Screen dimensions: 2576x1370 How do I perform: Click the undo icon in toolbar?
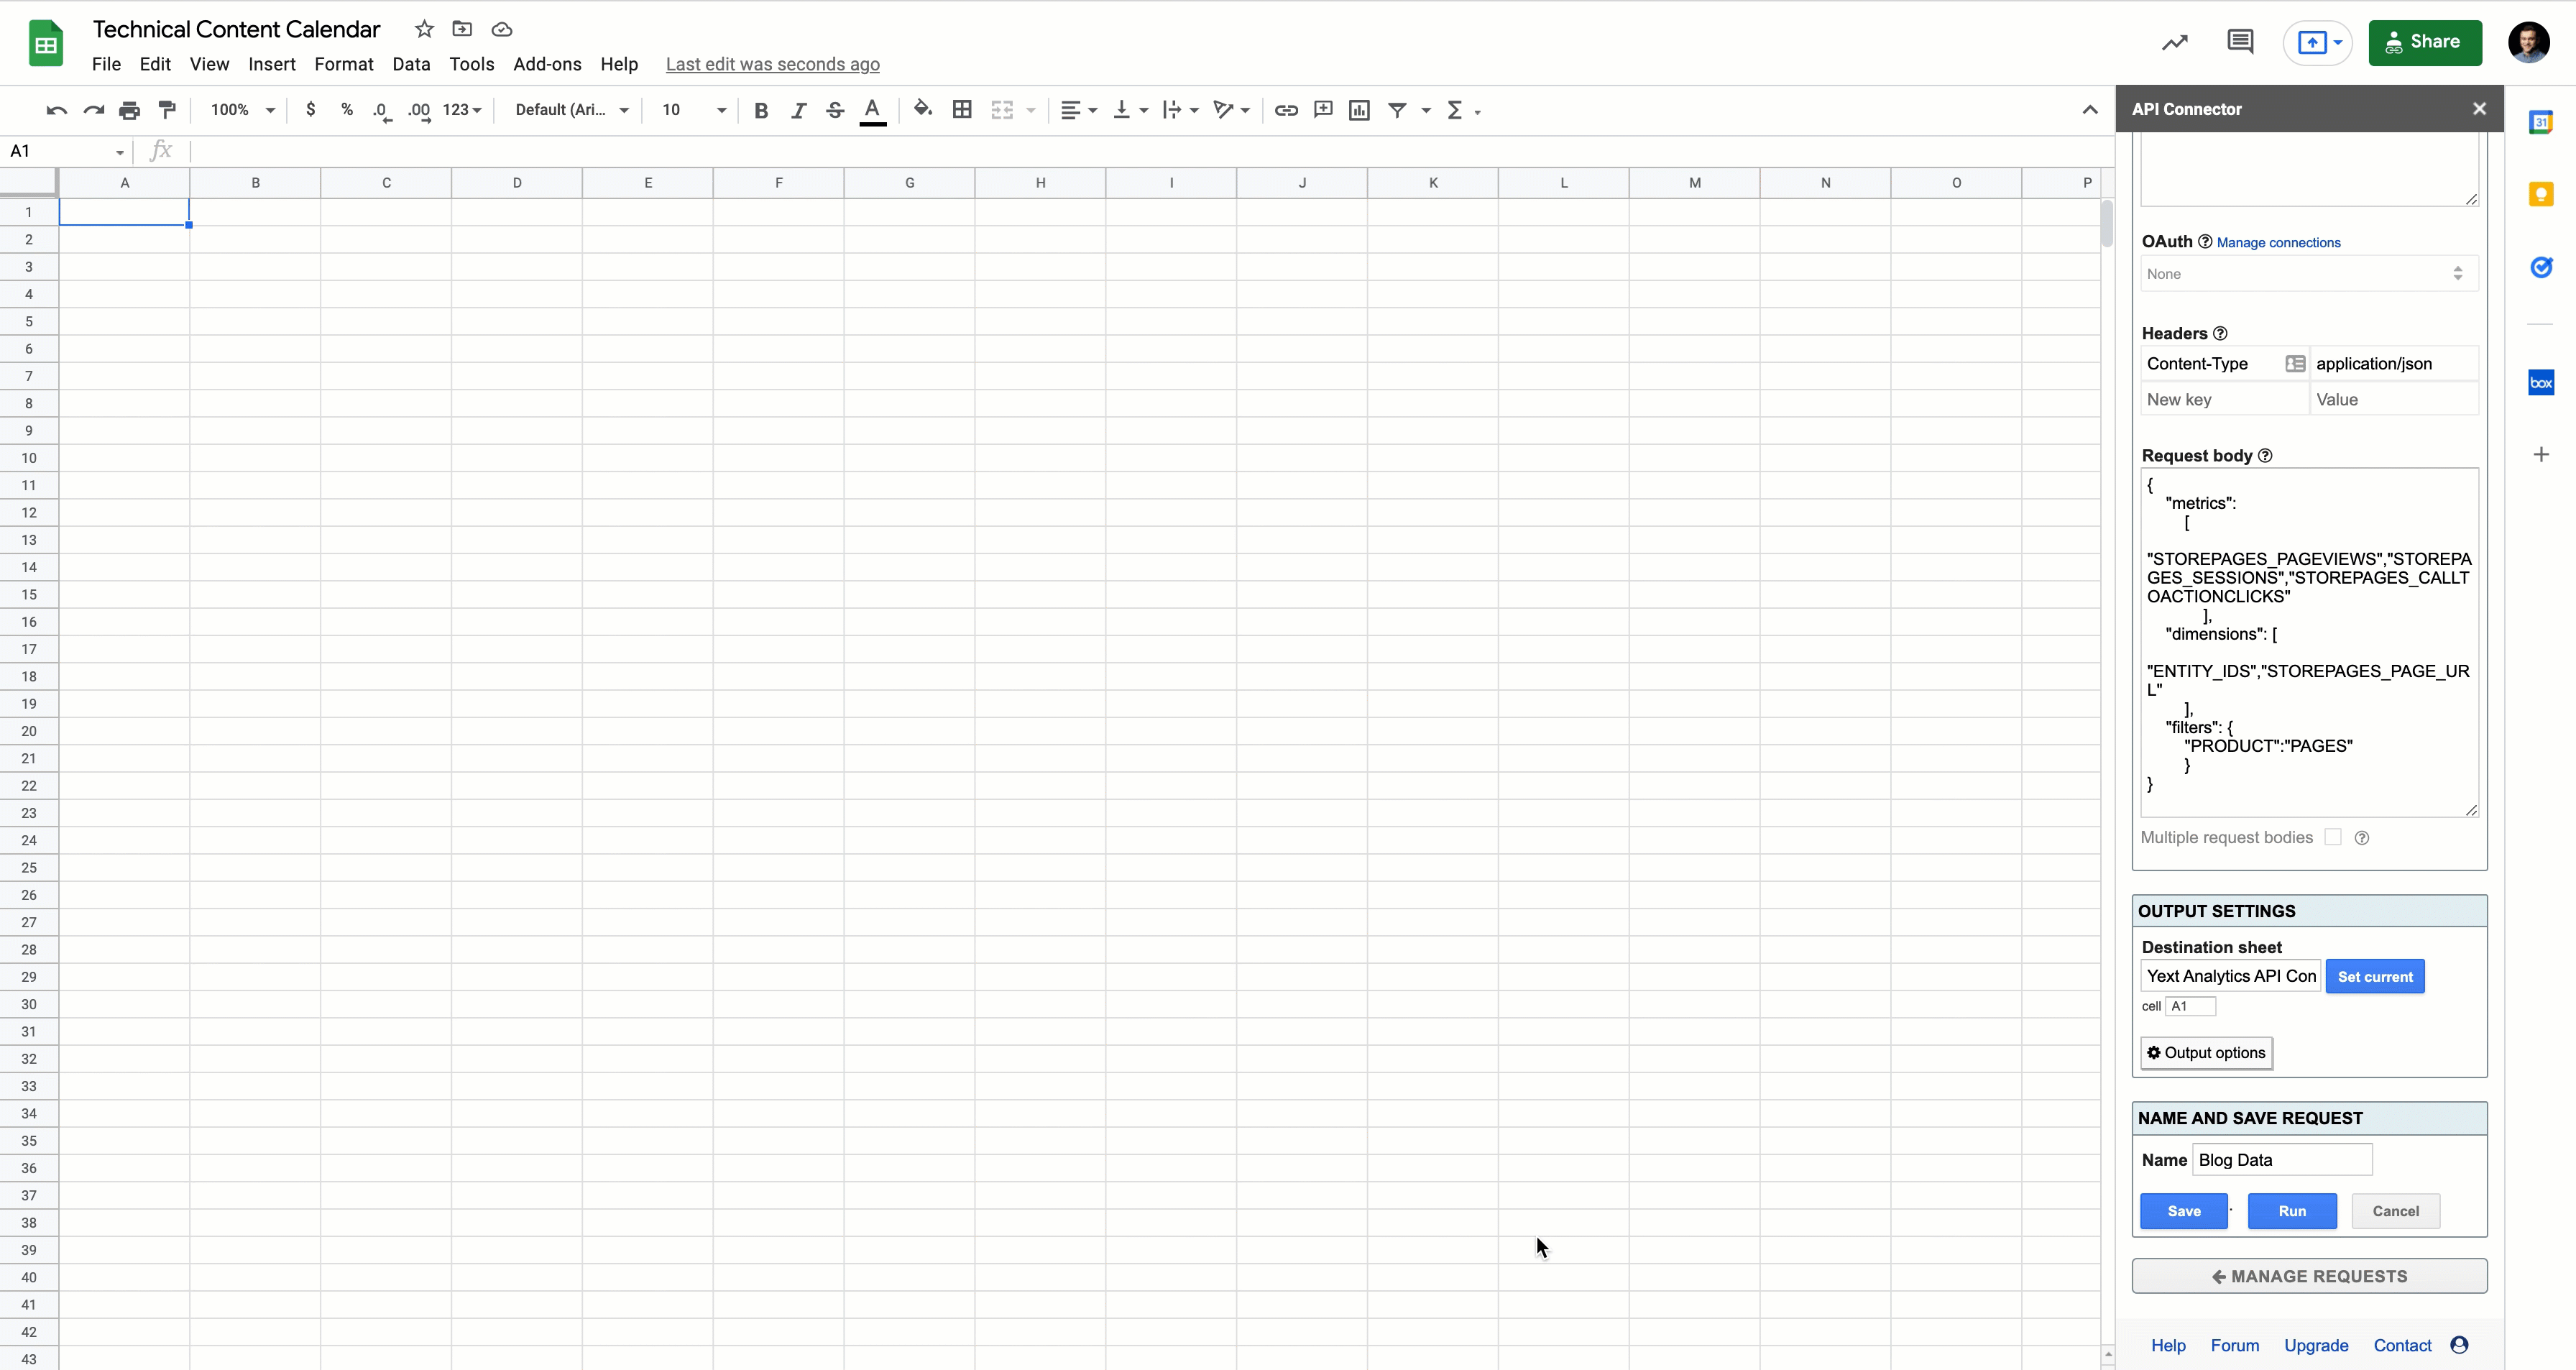pos(56,109)
